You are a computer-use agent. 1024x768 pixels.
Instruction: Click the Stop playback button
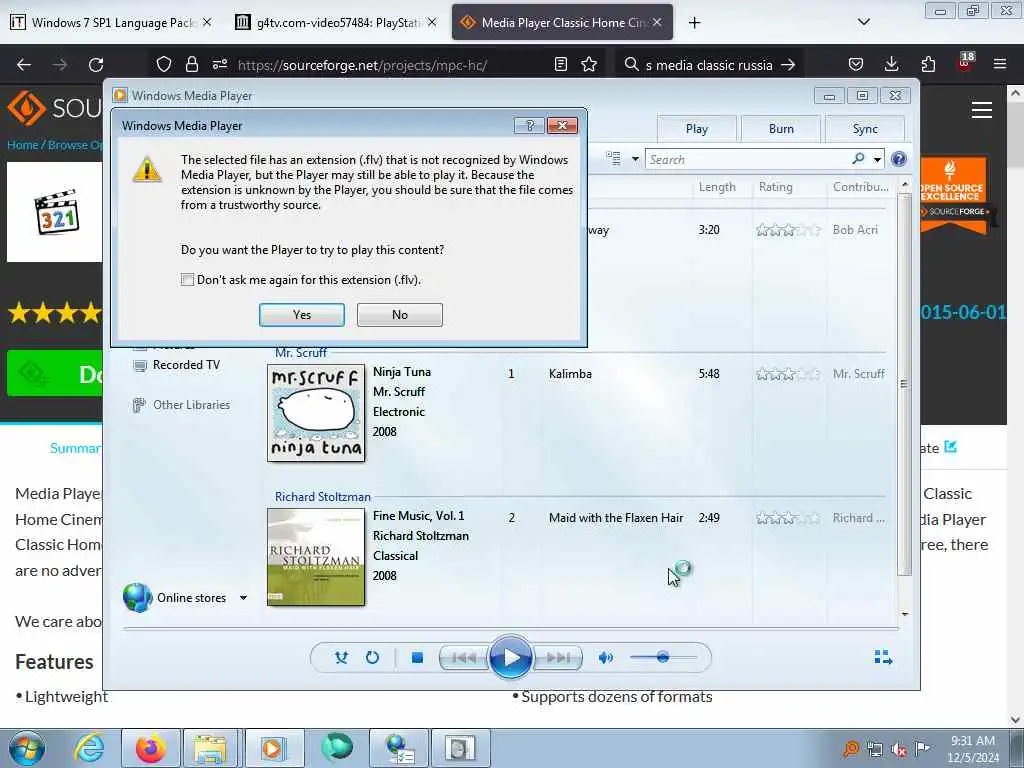tap(417, 658)
